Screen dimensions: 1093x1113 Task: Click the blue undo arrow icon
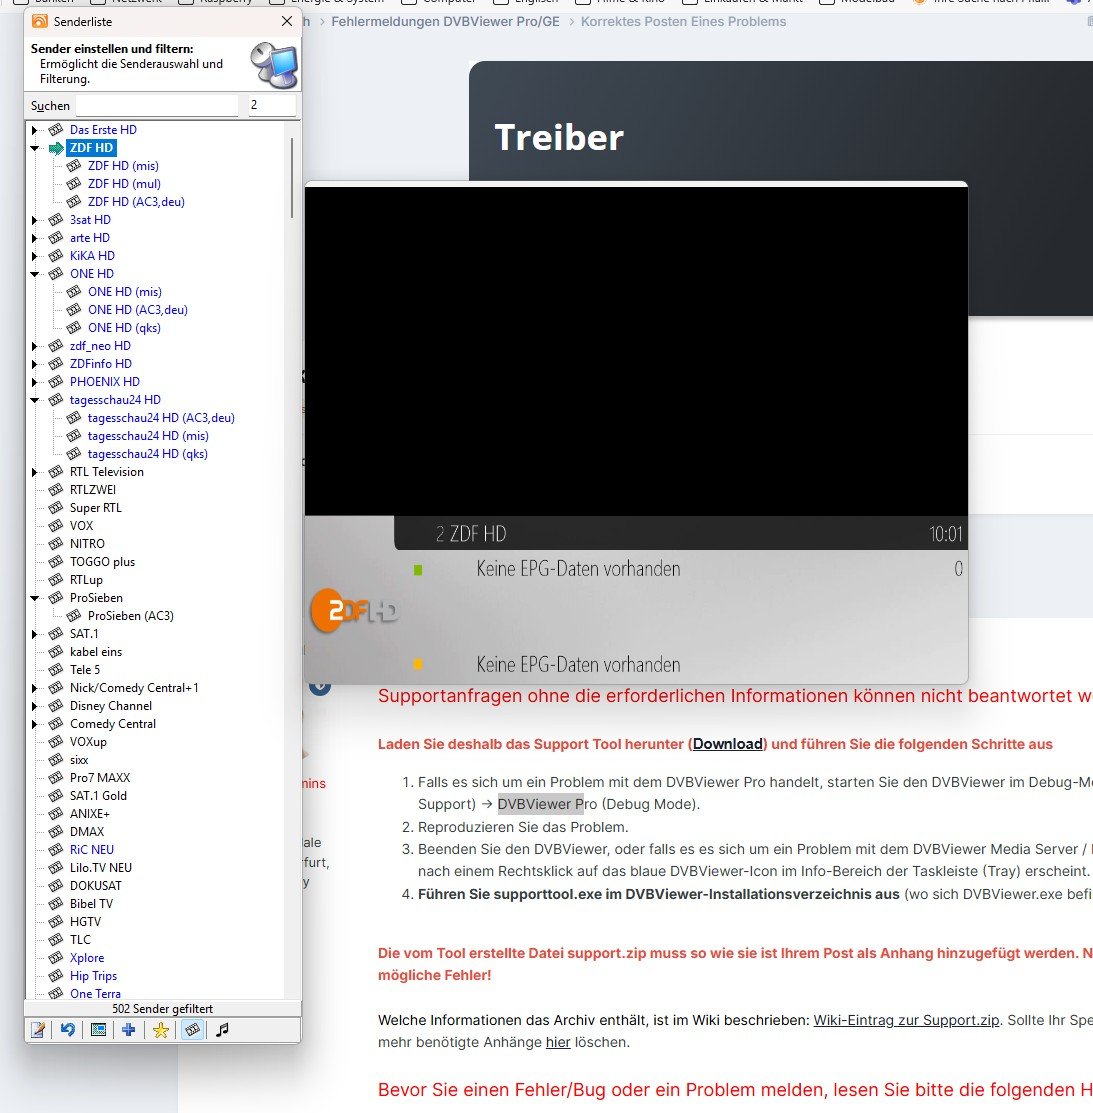coord(67,1029)
